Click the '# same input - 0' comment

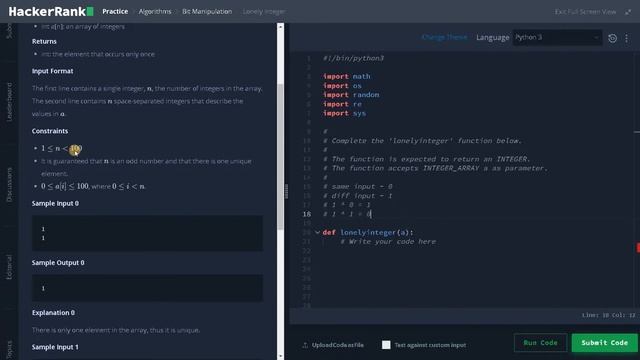[x=358, y=187]
